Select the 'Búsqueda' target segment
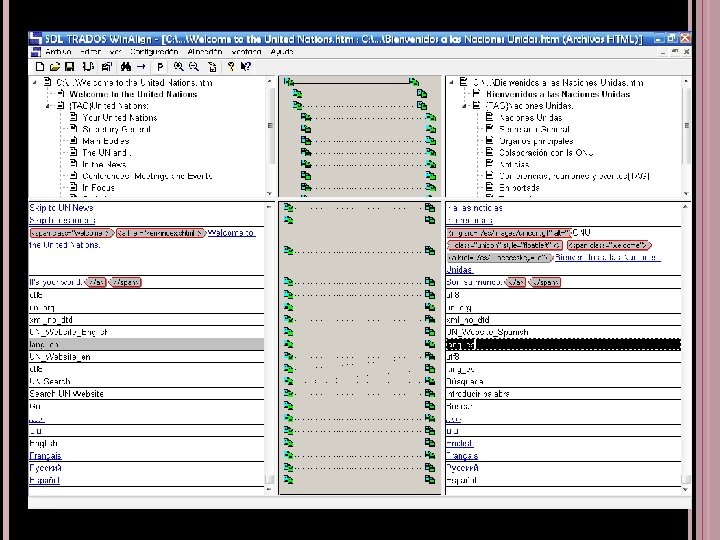720x540 pixels. pyautogui.click(x=563, y=381)
